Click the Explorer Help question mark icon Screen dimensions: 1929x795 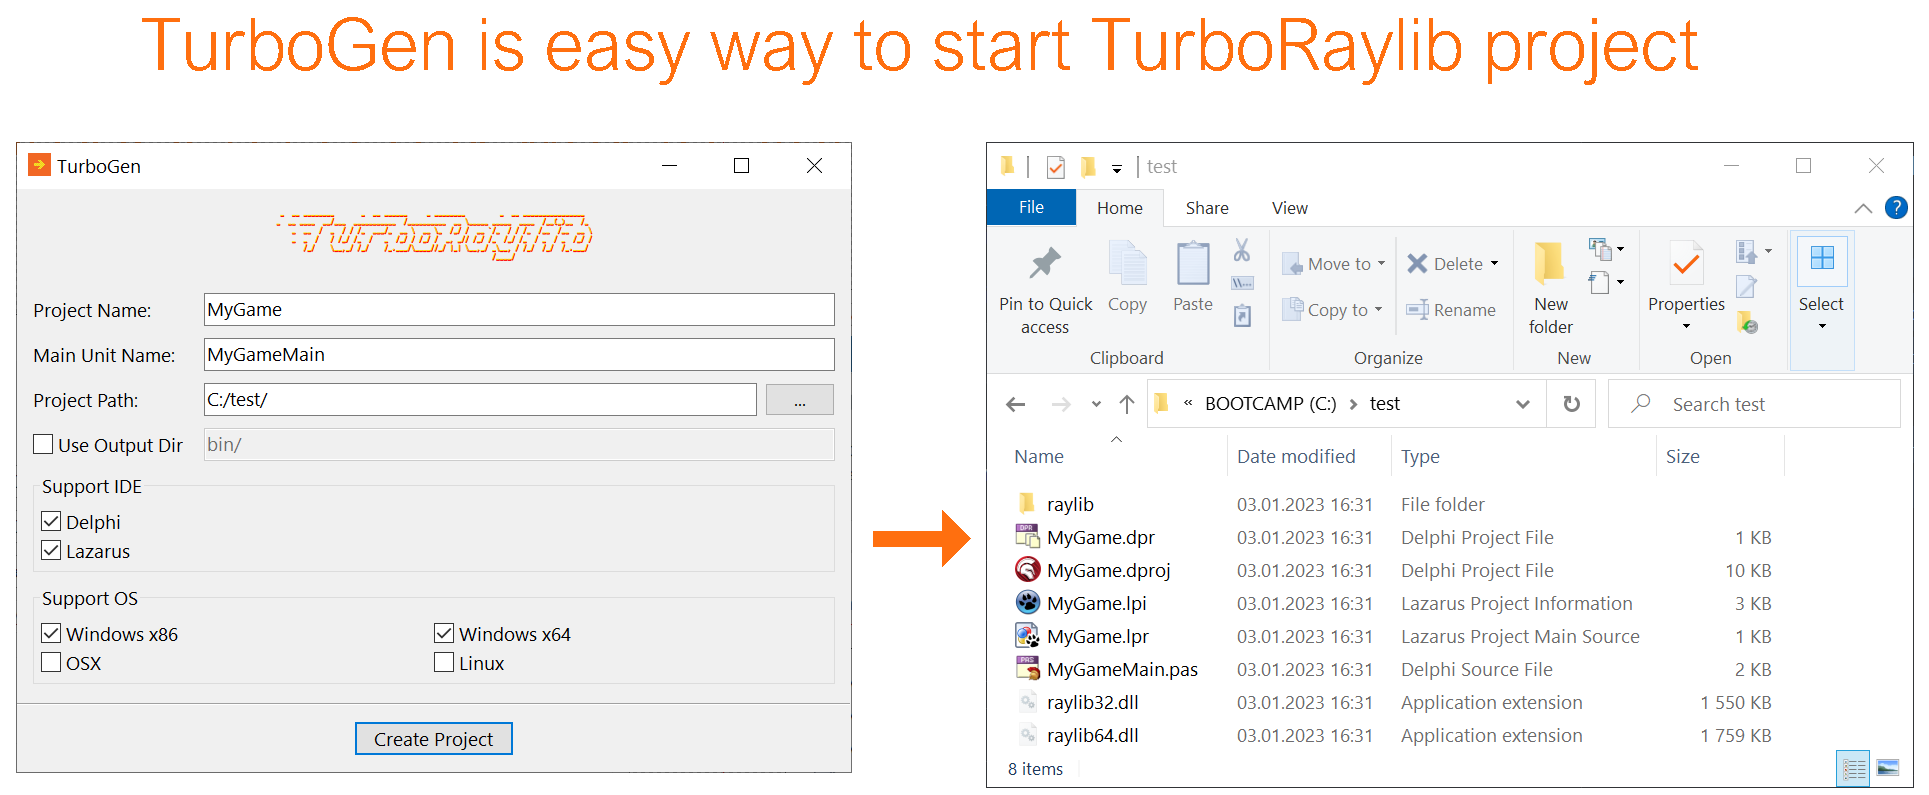click(x=1896, y=208)
